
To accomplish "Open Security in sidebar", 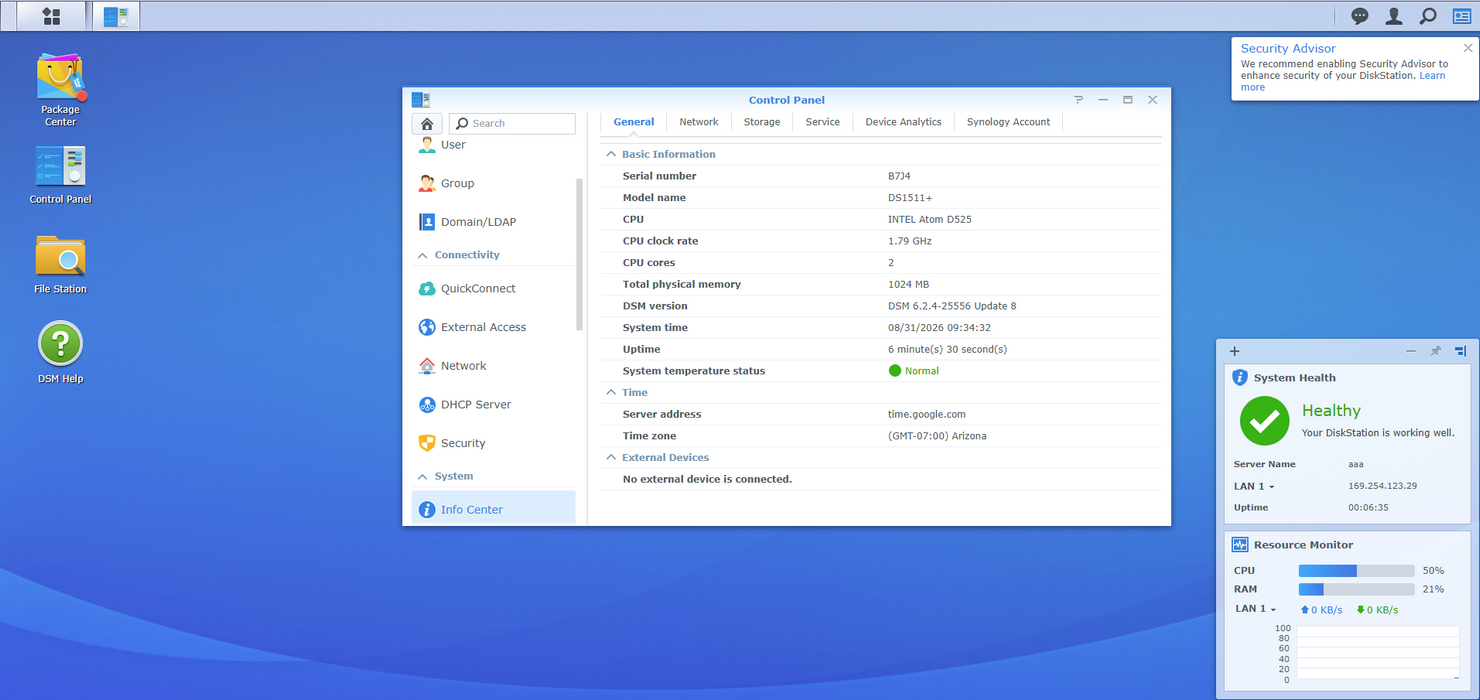I will (494, 443).
